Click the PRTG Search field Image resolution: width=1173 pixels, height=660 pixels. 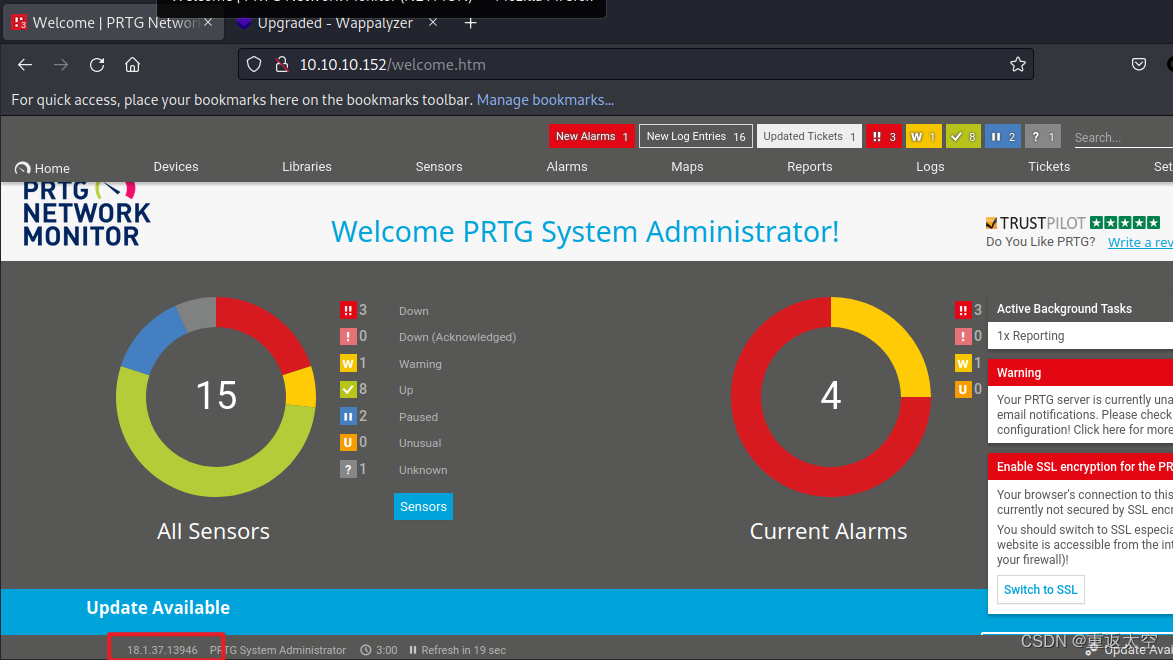pyautogui.click(x=1122, y=137)
